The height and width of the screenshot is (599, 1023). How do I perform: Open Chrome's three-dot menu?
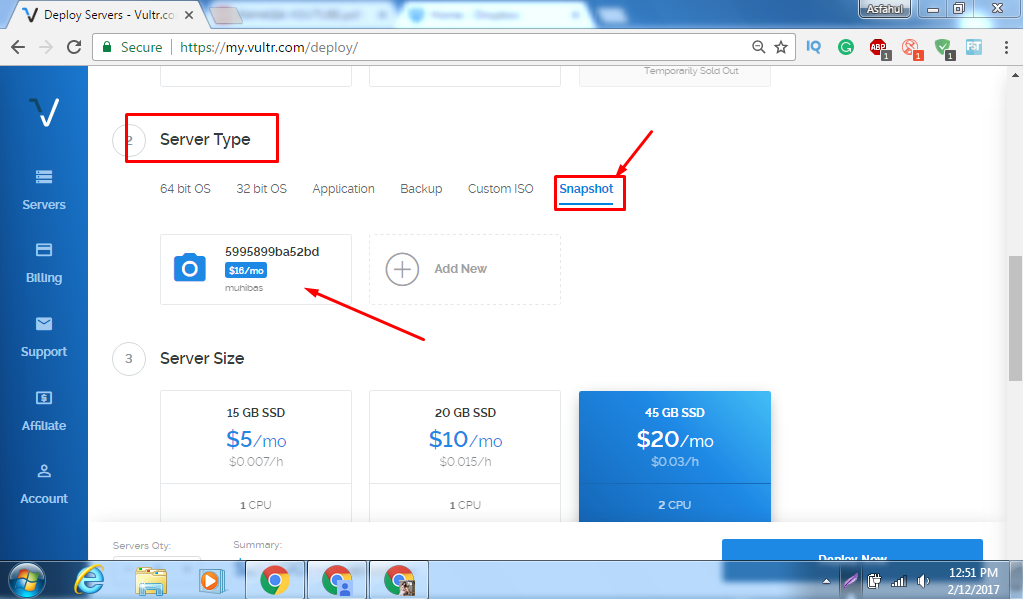pos(1006,47)
